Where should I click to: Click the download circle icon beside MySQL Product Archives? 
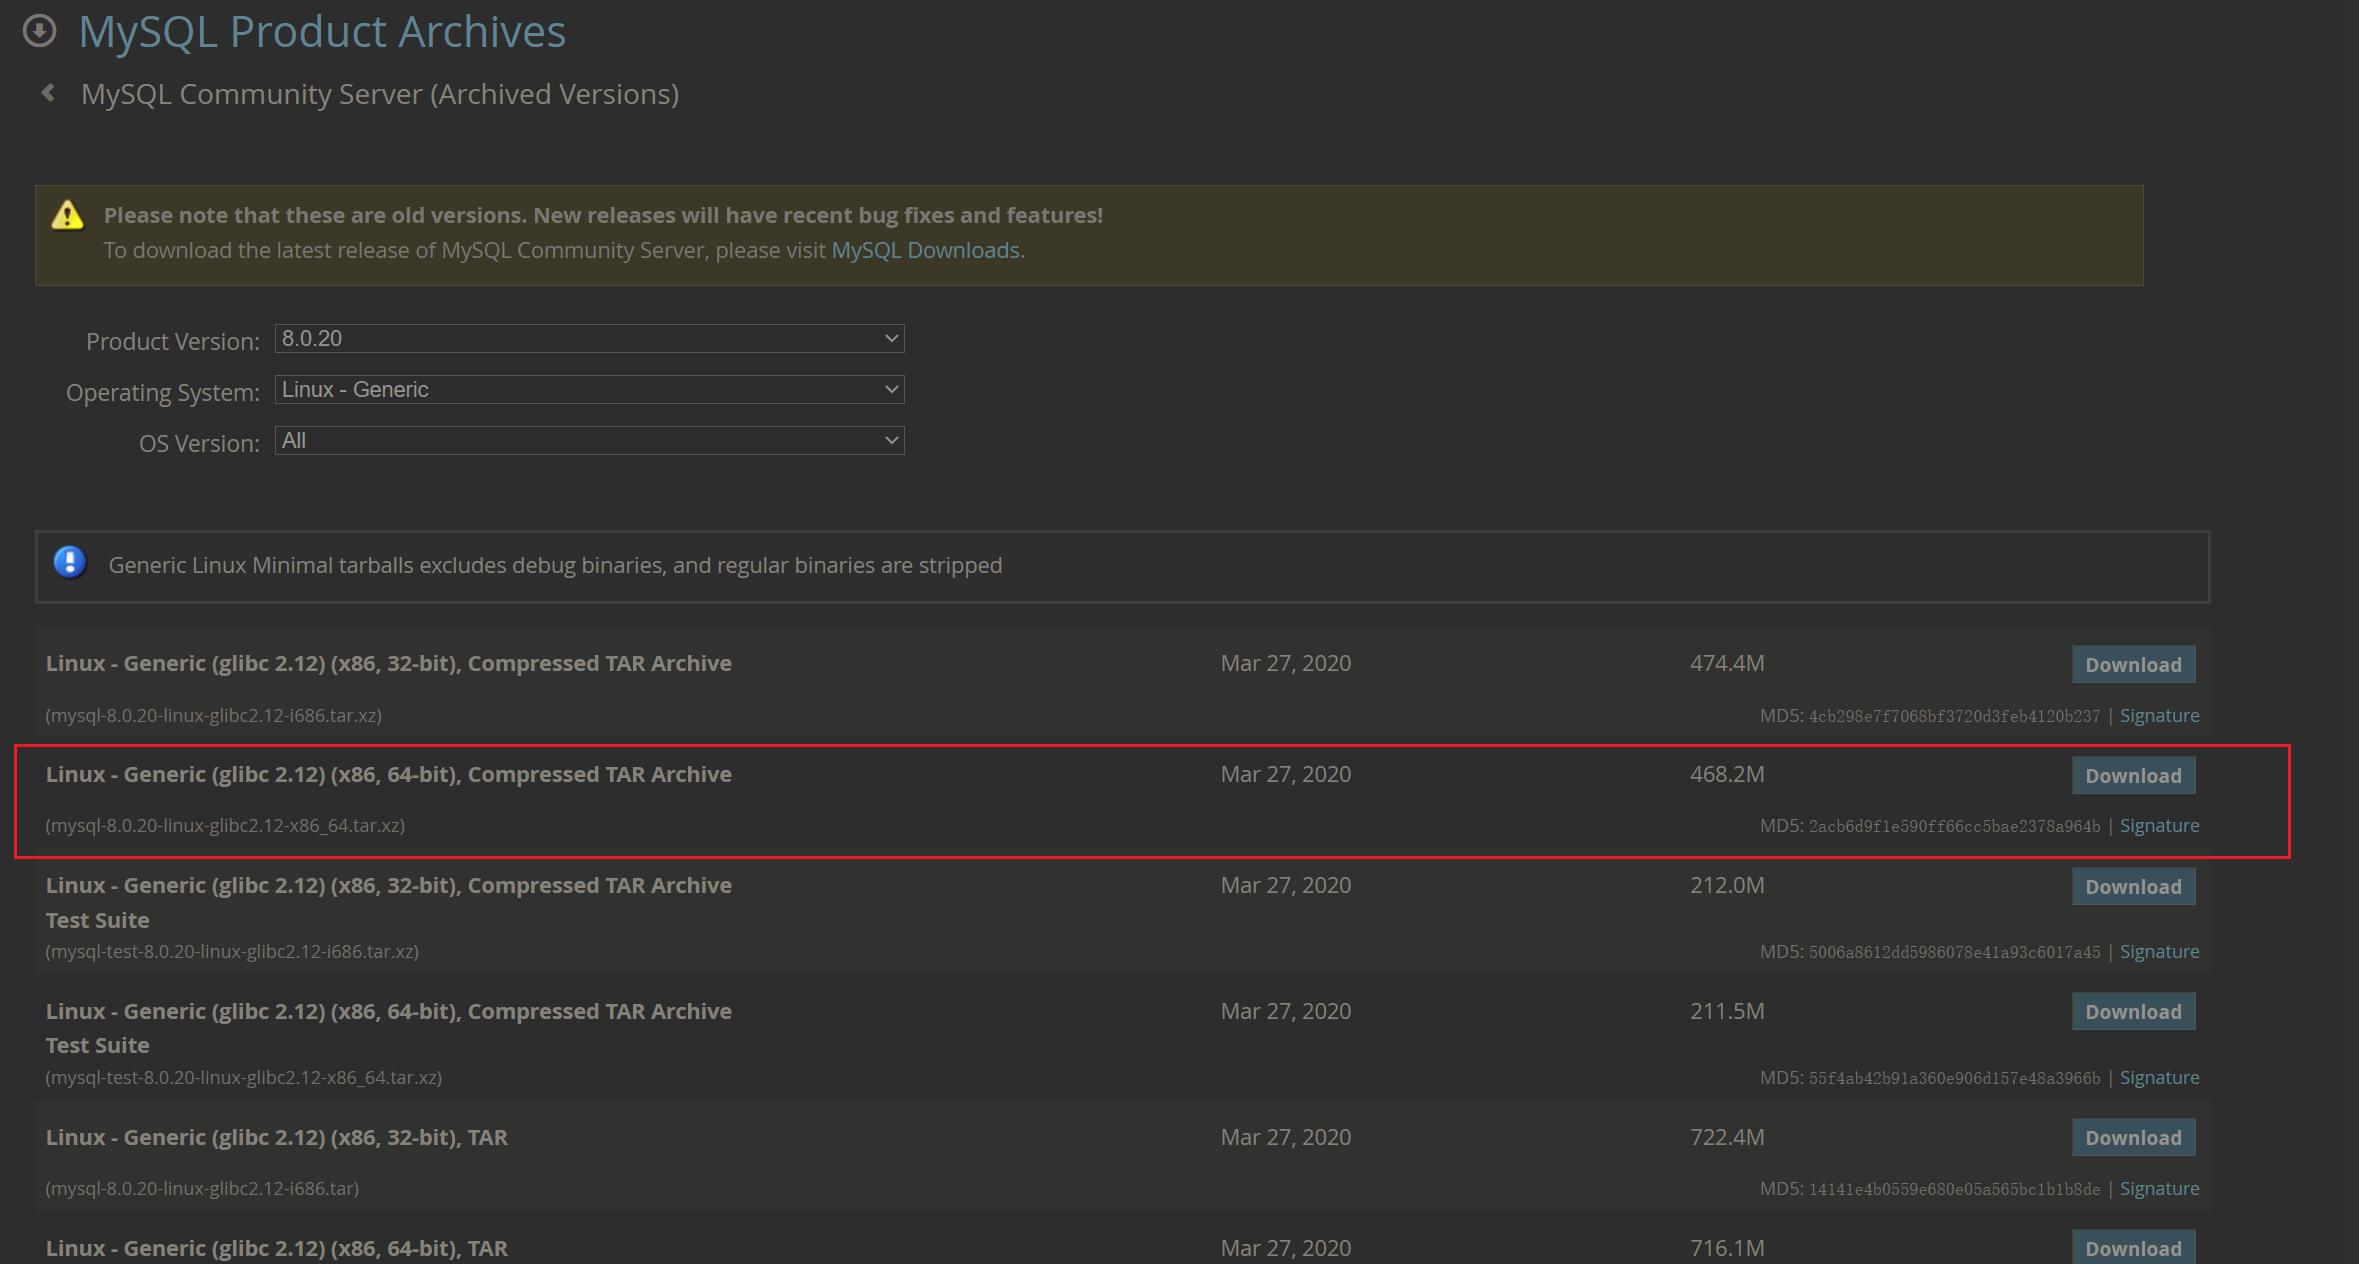pyautogui.click(x=39, y=31)
